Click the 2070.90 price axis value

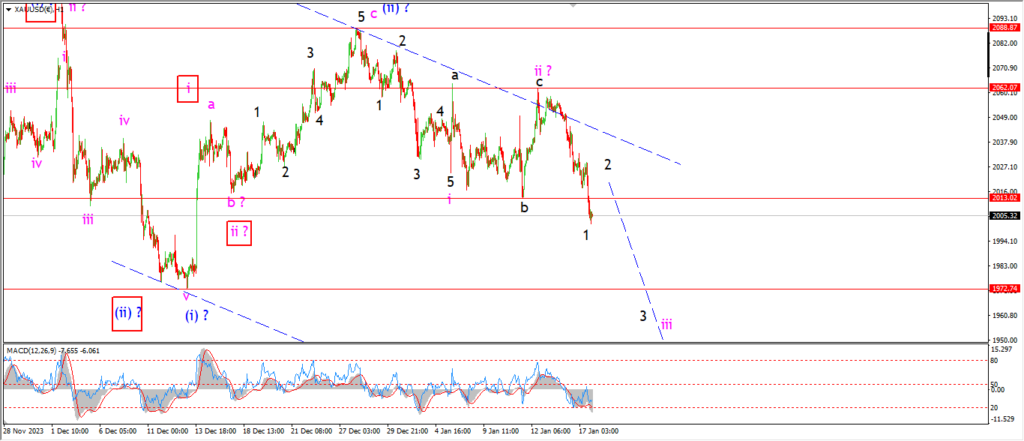click(1006, 68)
